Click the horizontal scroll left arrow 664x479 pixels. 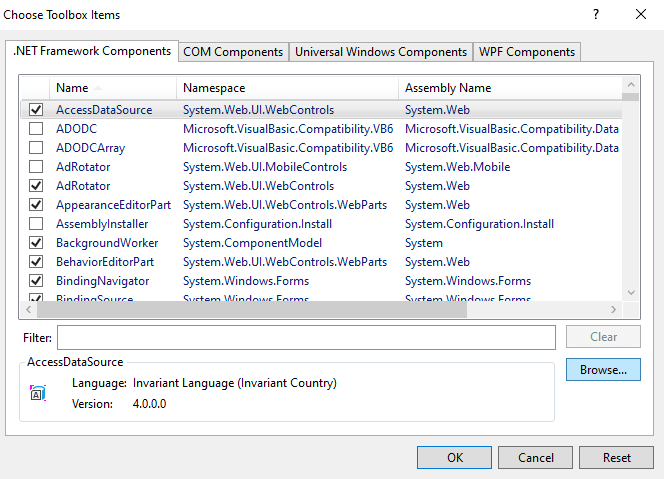point(28,310)
